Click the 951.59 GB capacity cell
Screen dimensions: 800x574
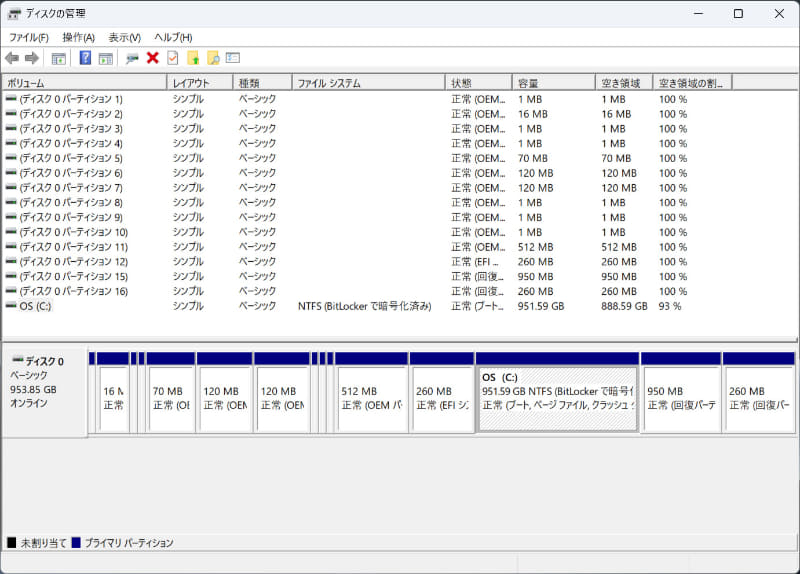click(541, 306)
